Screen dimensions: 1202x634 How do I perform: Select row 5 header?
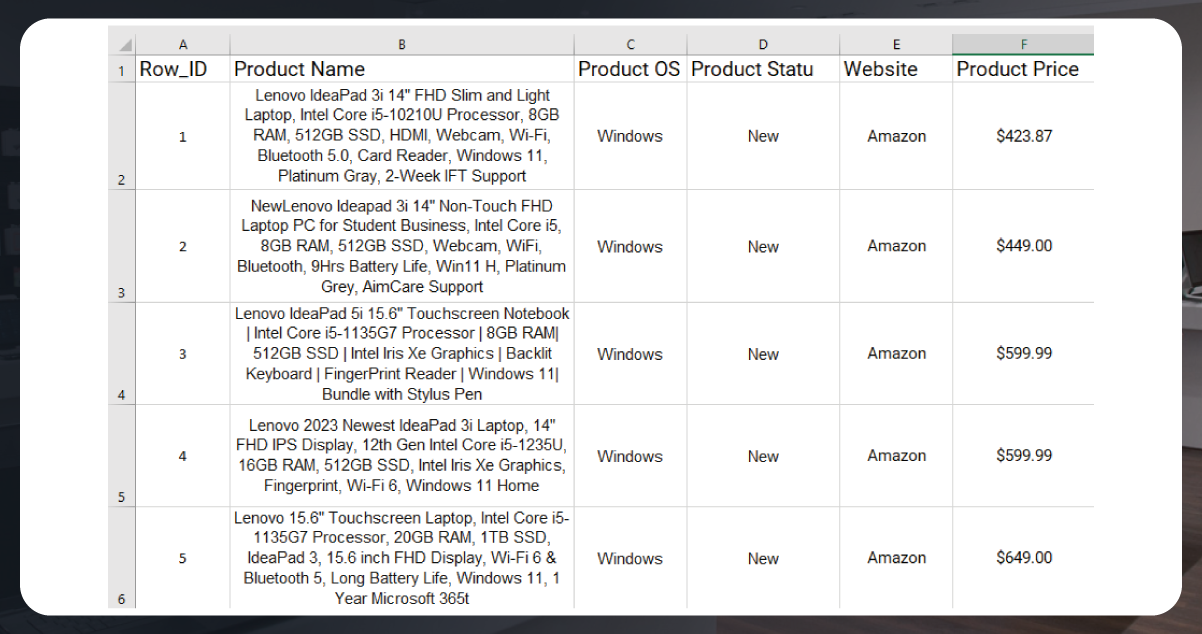click(x=122, y=456)
